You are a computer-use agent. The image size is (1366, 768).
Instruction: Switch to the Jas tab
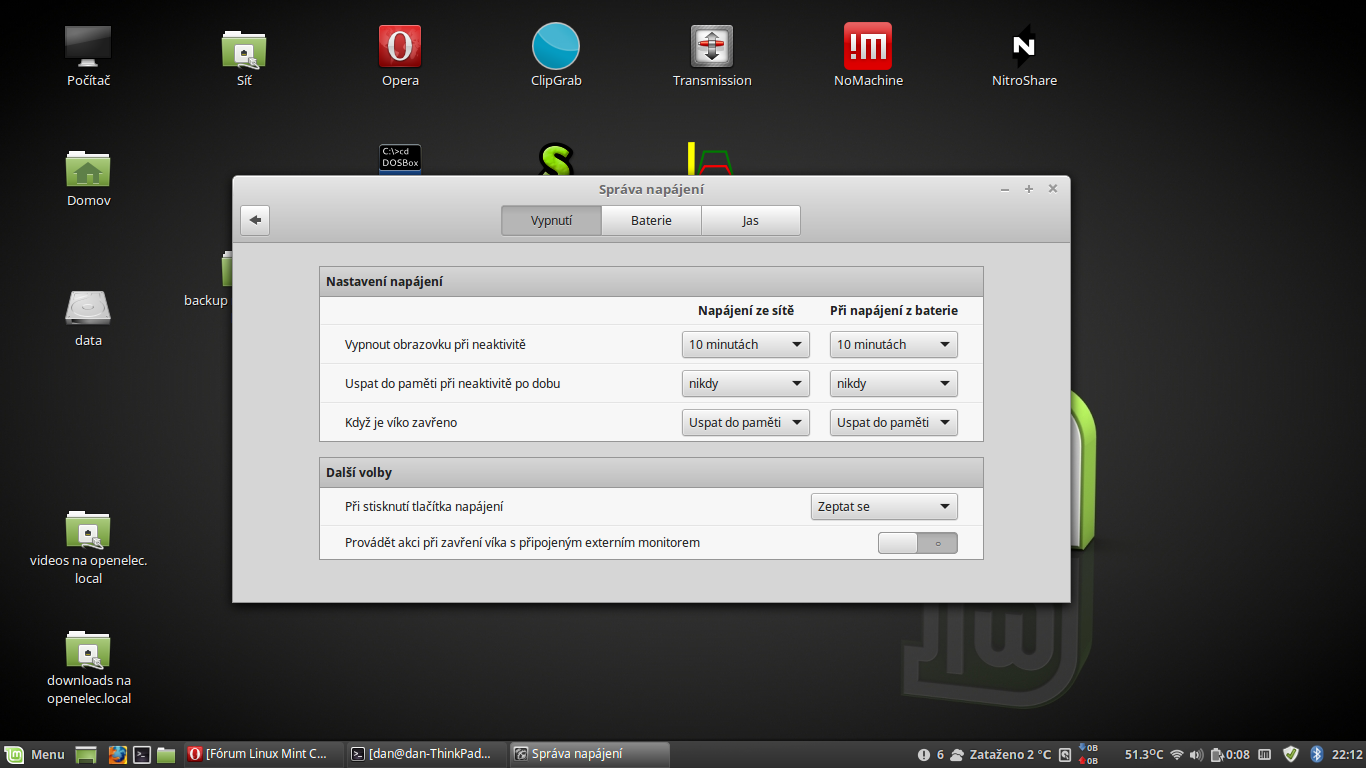point(750,221)
